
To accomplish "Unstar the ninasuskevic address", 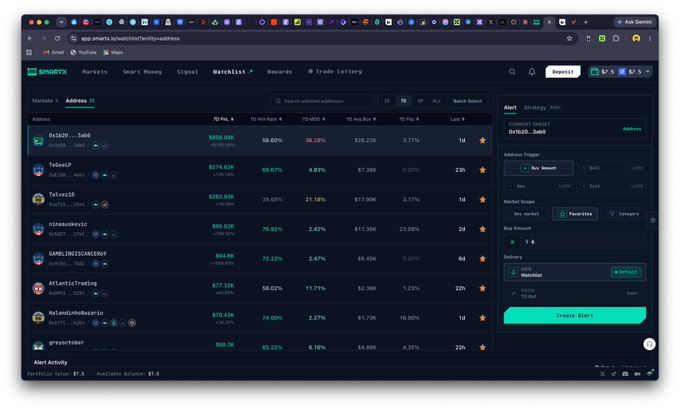I will click(x=482, y=229).
